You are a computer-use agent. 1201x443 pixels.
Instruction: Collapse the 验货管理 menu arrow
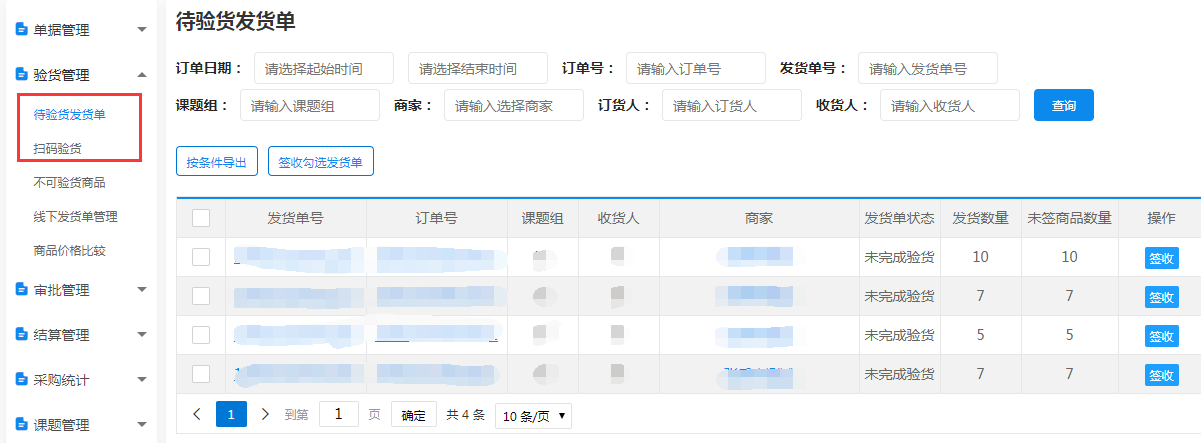coord(141,75)
